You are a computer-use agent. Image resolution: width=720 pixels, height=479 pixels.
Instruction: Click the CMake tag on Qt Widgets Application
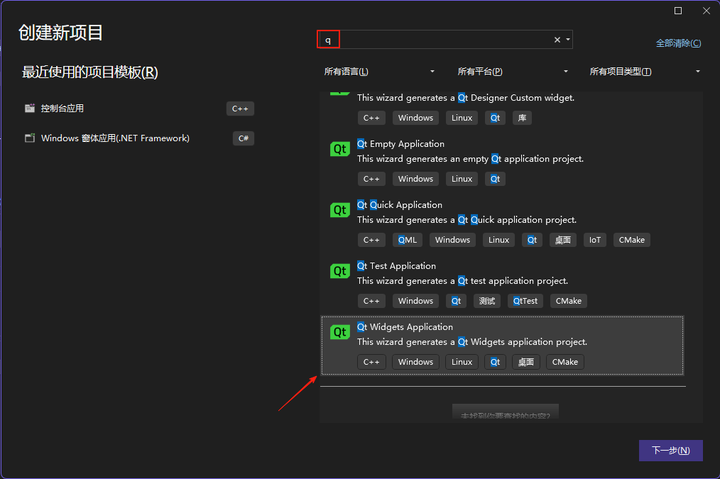[565, 362]
